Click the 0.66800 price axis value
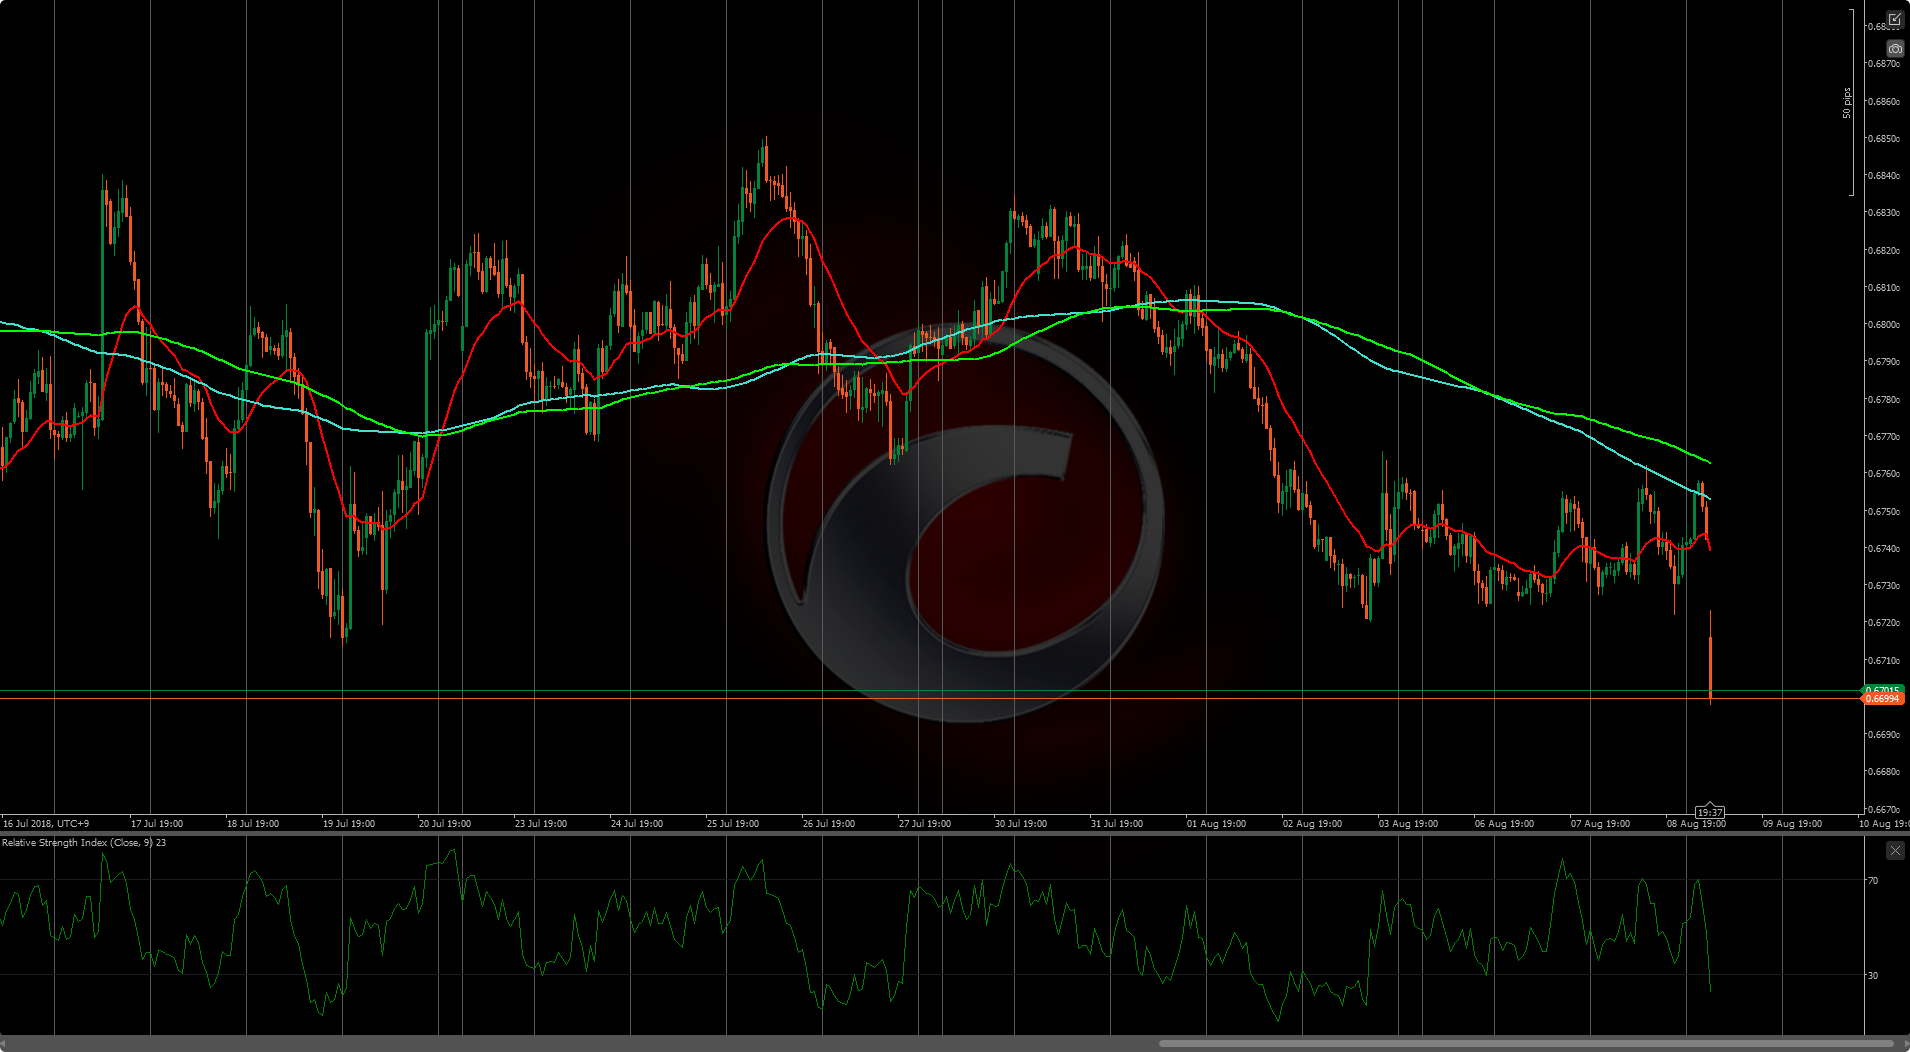Screen dimensions: 1910x1052 tap(1884, 772)
